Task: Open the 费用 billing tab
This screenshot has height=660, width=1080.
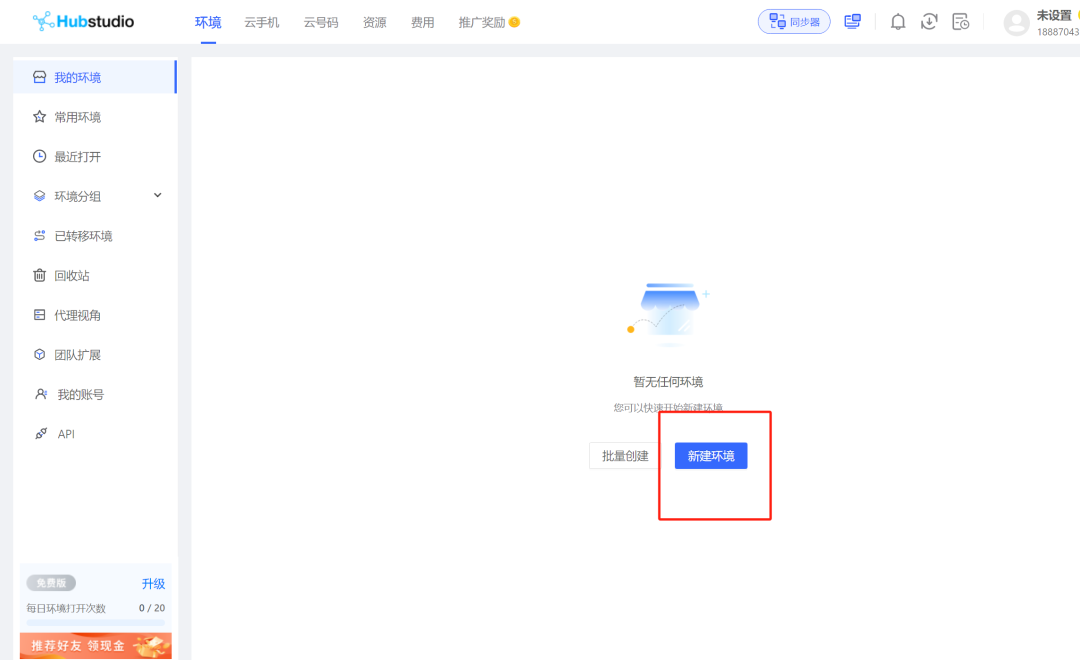Action: (422, 21)
